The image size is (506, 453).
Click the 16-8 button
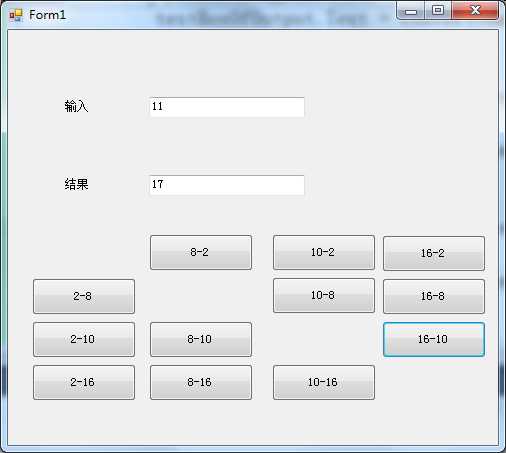(434, 296)
